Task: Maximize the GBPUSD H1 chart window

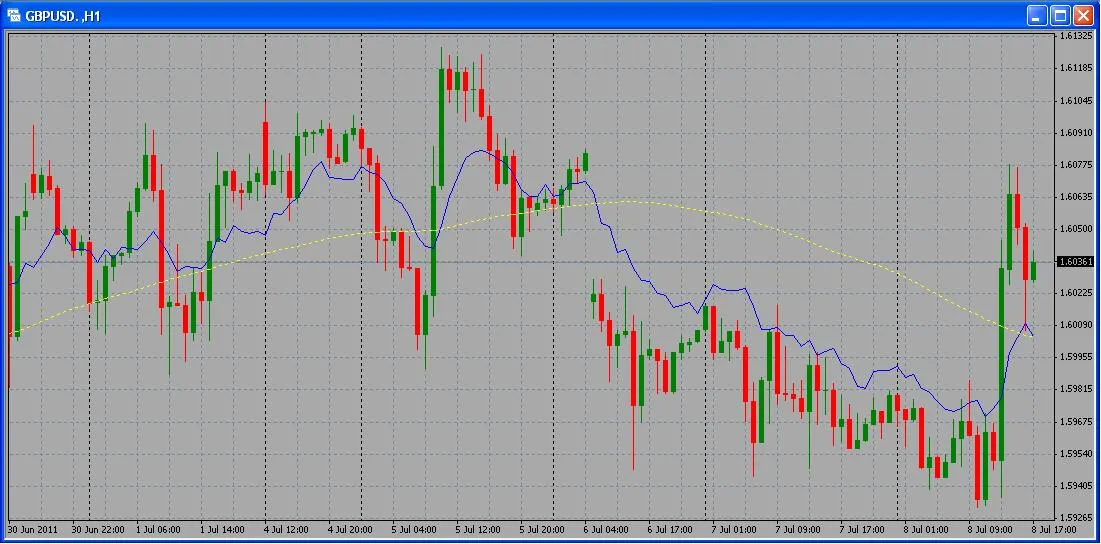Action: click(x=1061, y=15)
